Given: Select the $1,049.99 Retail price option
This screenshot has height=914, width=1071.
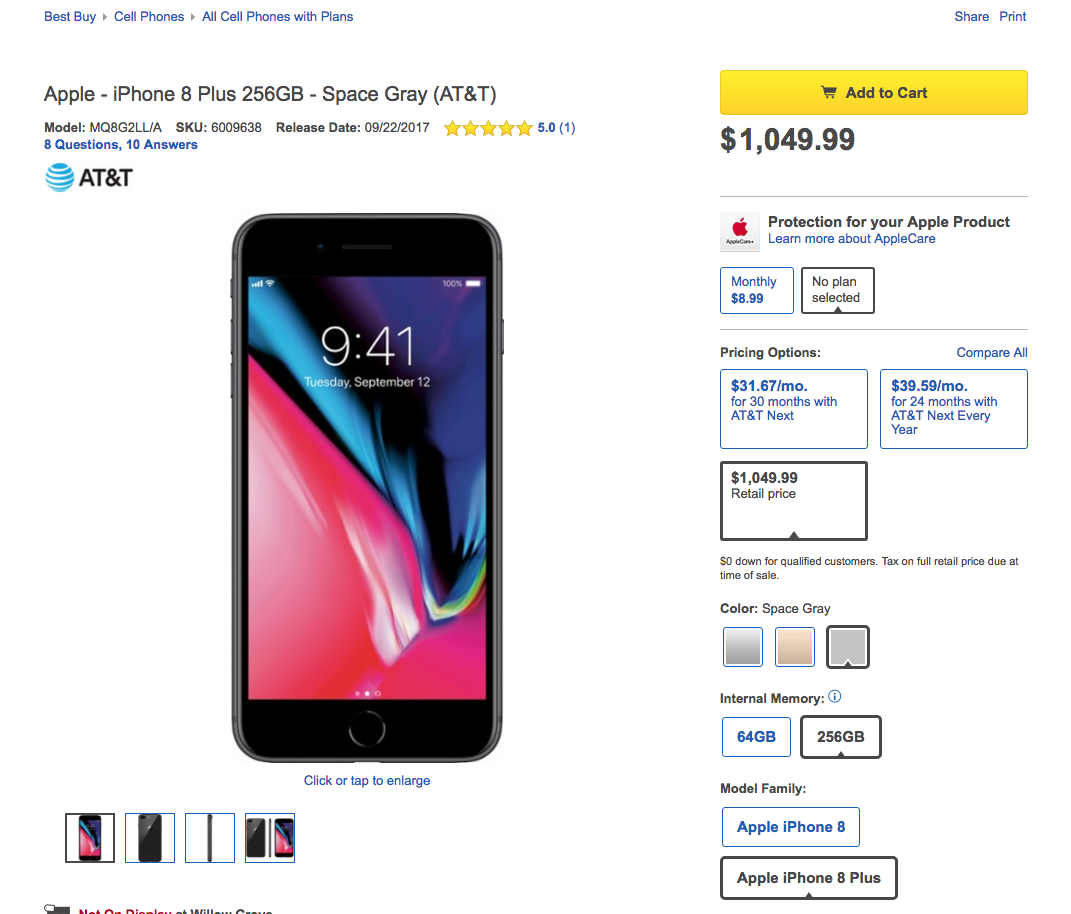Looking at the screenshot, I should [x=794, y=501].
